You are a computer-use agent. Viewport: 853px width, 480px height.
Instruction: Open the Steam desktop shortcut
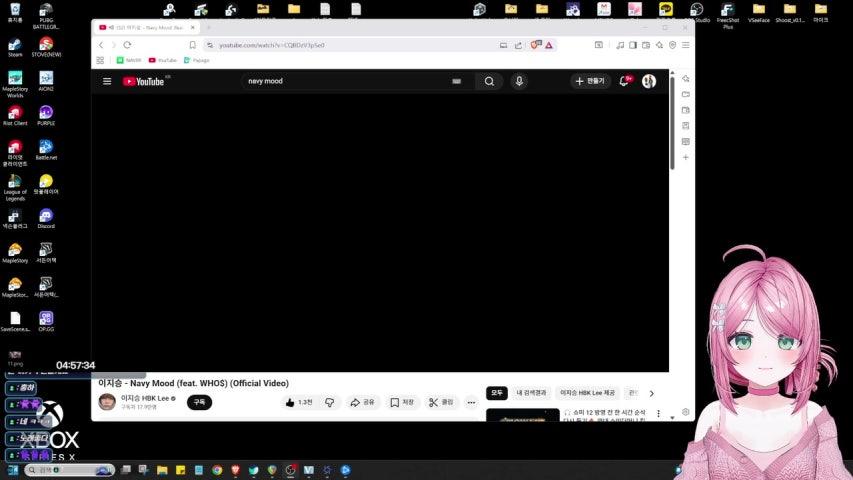[x=15, y=48]
